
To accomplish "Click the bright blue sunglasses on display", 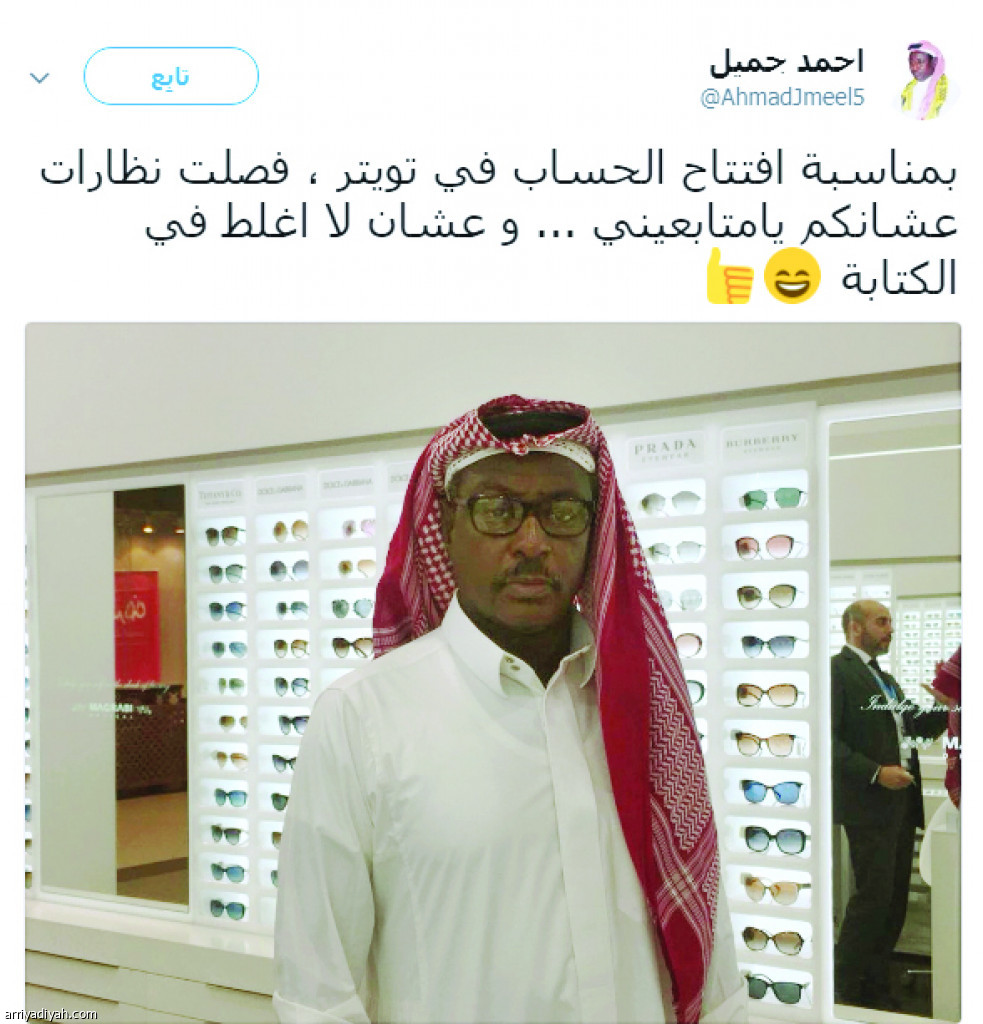I will pos(771,792).
